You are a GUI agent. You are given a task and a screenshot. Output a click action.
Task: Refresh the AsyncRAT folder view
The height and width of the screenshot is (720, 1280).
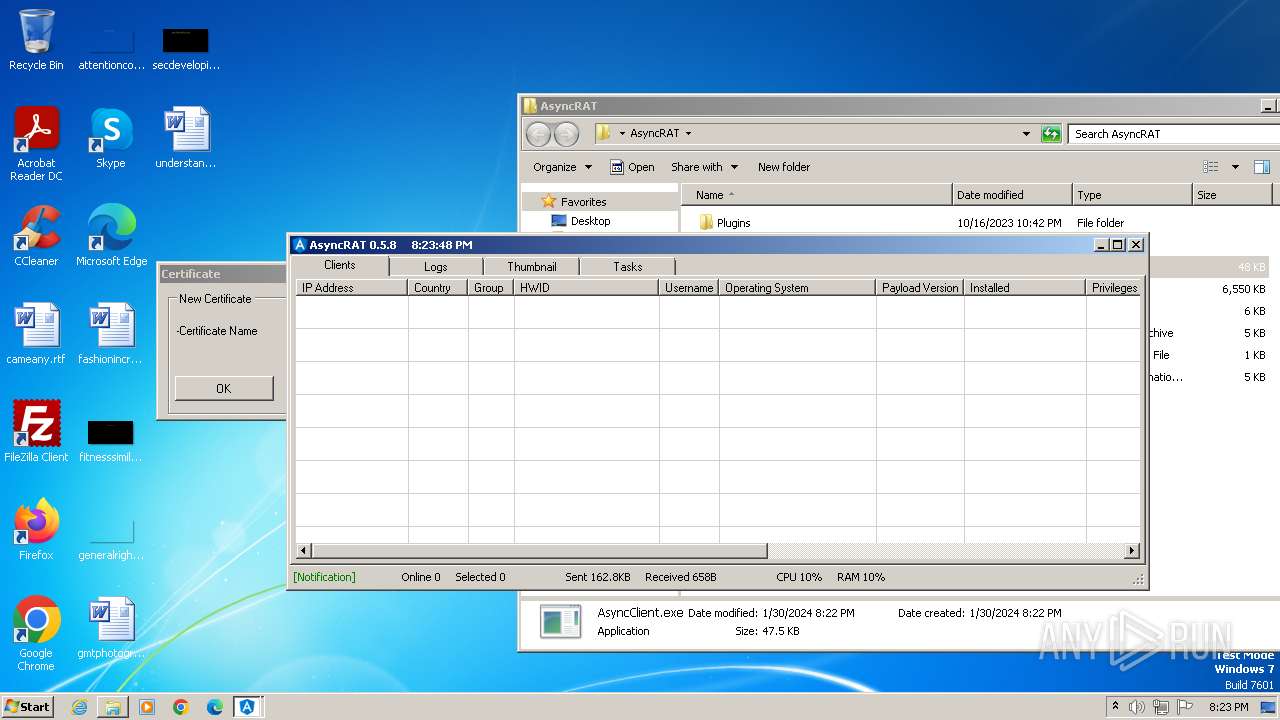[1050, 134]
